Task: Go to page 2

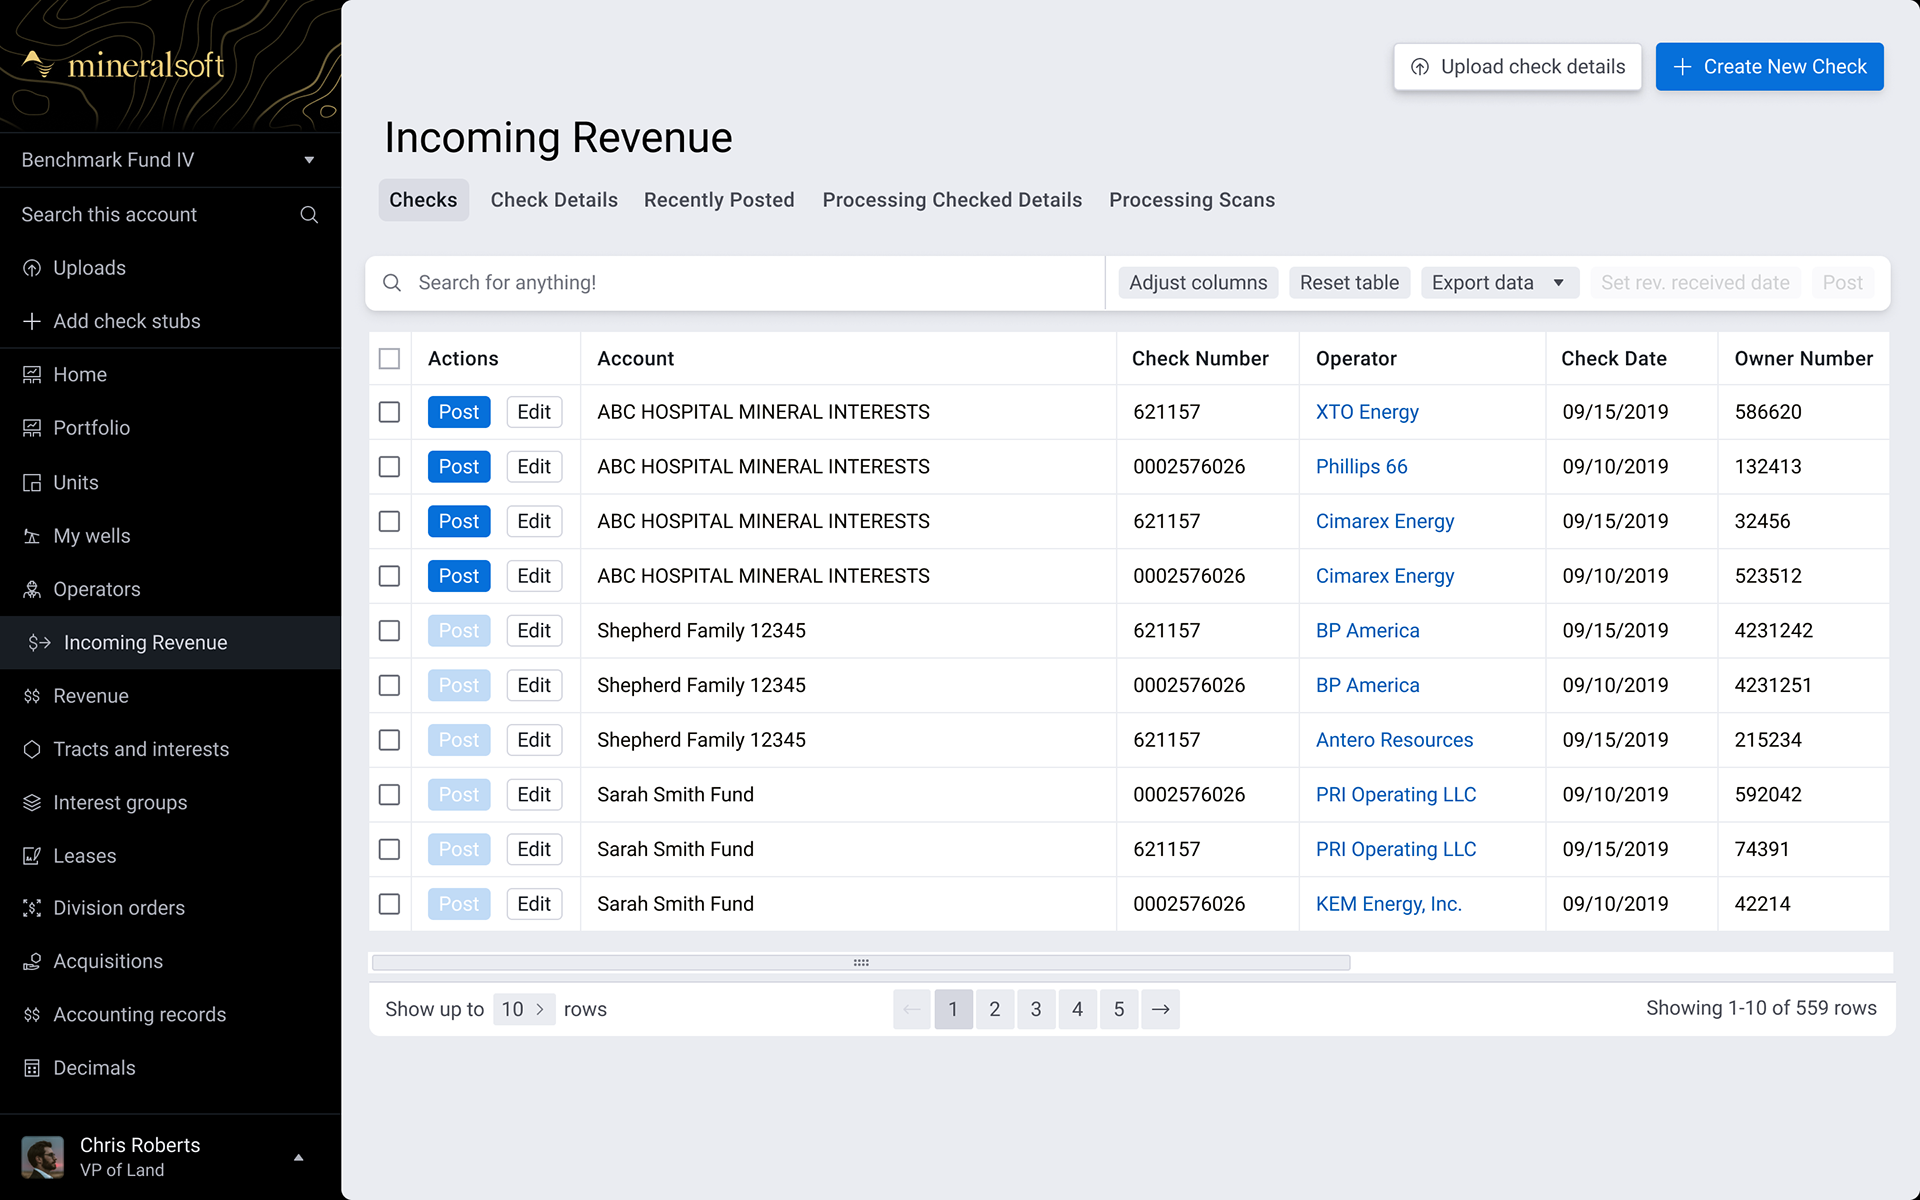Action: click(995, 1009)
